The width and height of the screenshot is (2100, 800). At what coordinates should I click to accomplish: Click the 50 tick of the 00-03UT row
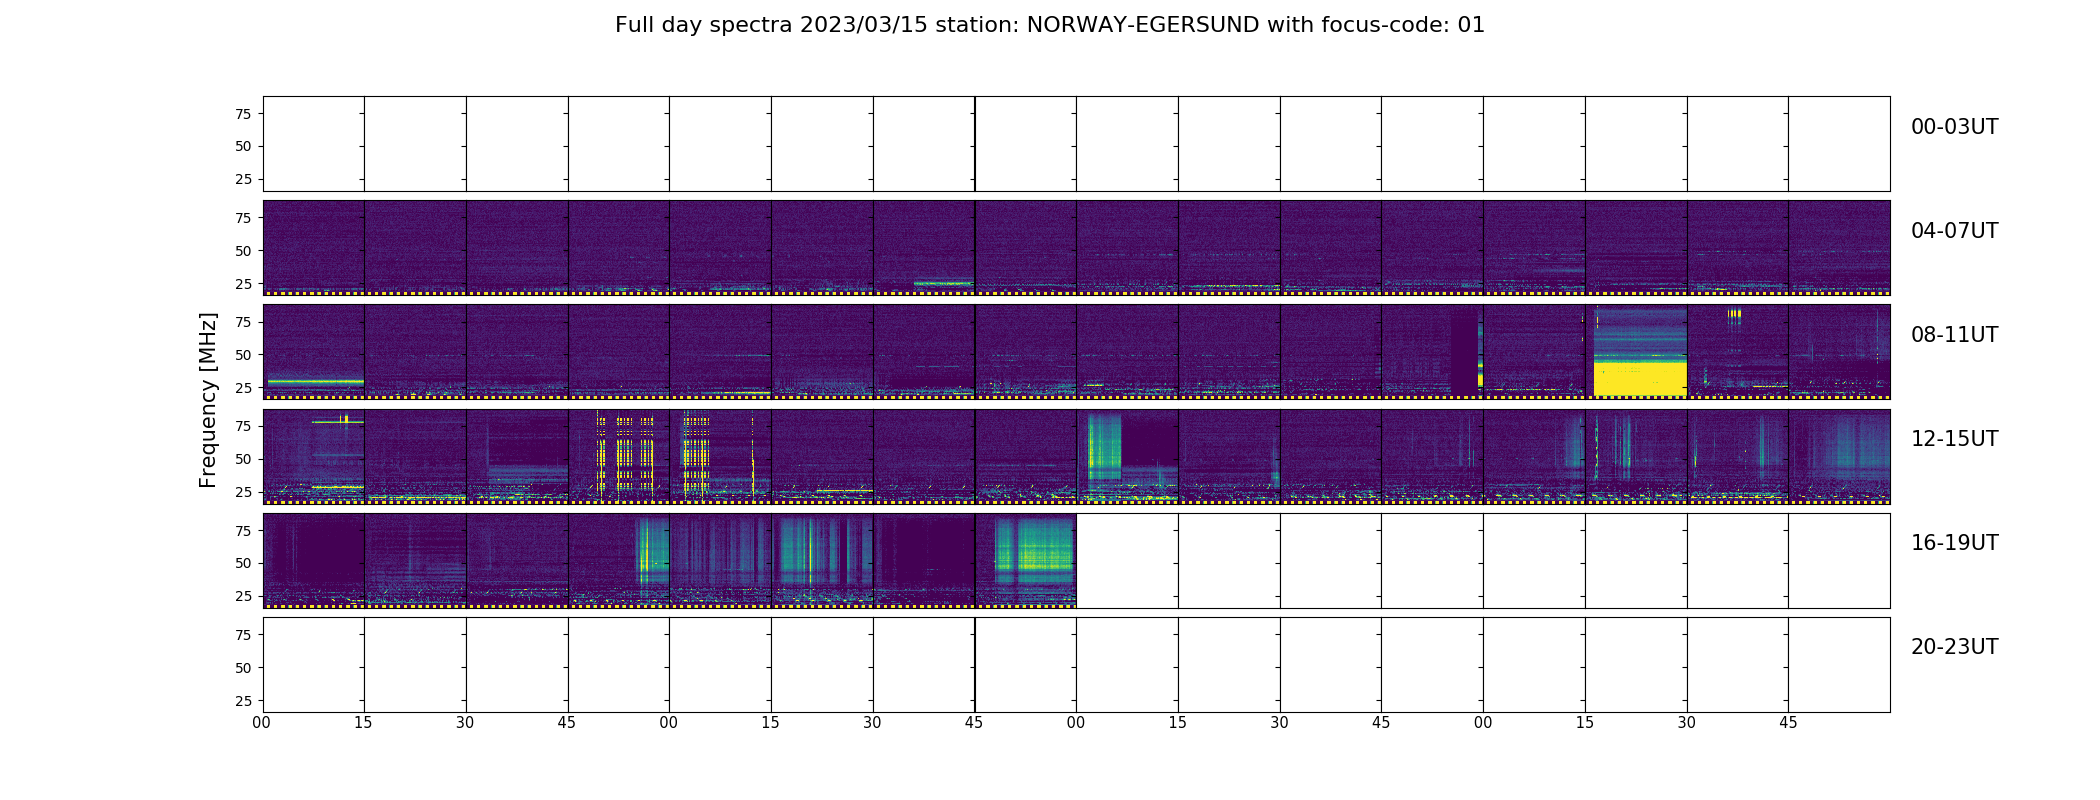point(243,146)
